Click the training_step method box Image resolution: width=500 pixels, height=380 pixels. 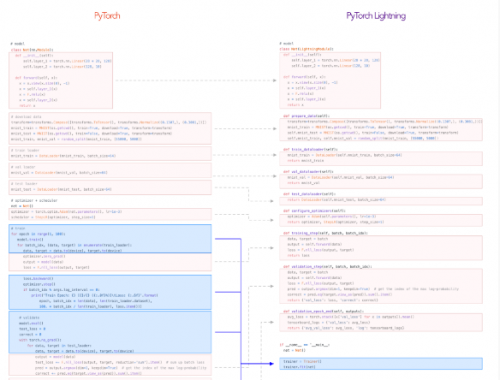pos(381,248)
